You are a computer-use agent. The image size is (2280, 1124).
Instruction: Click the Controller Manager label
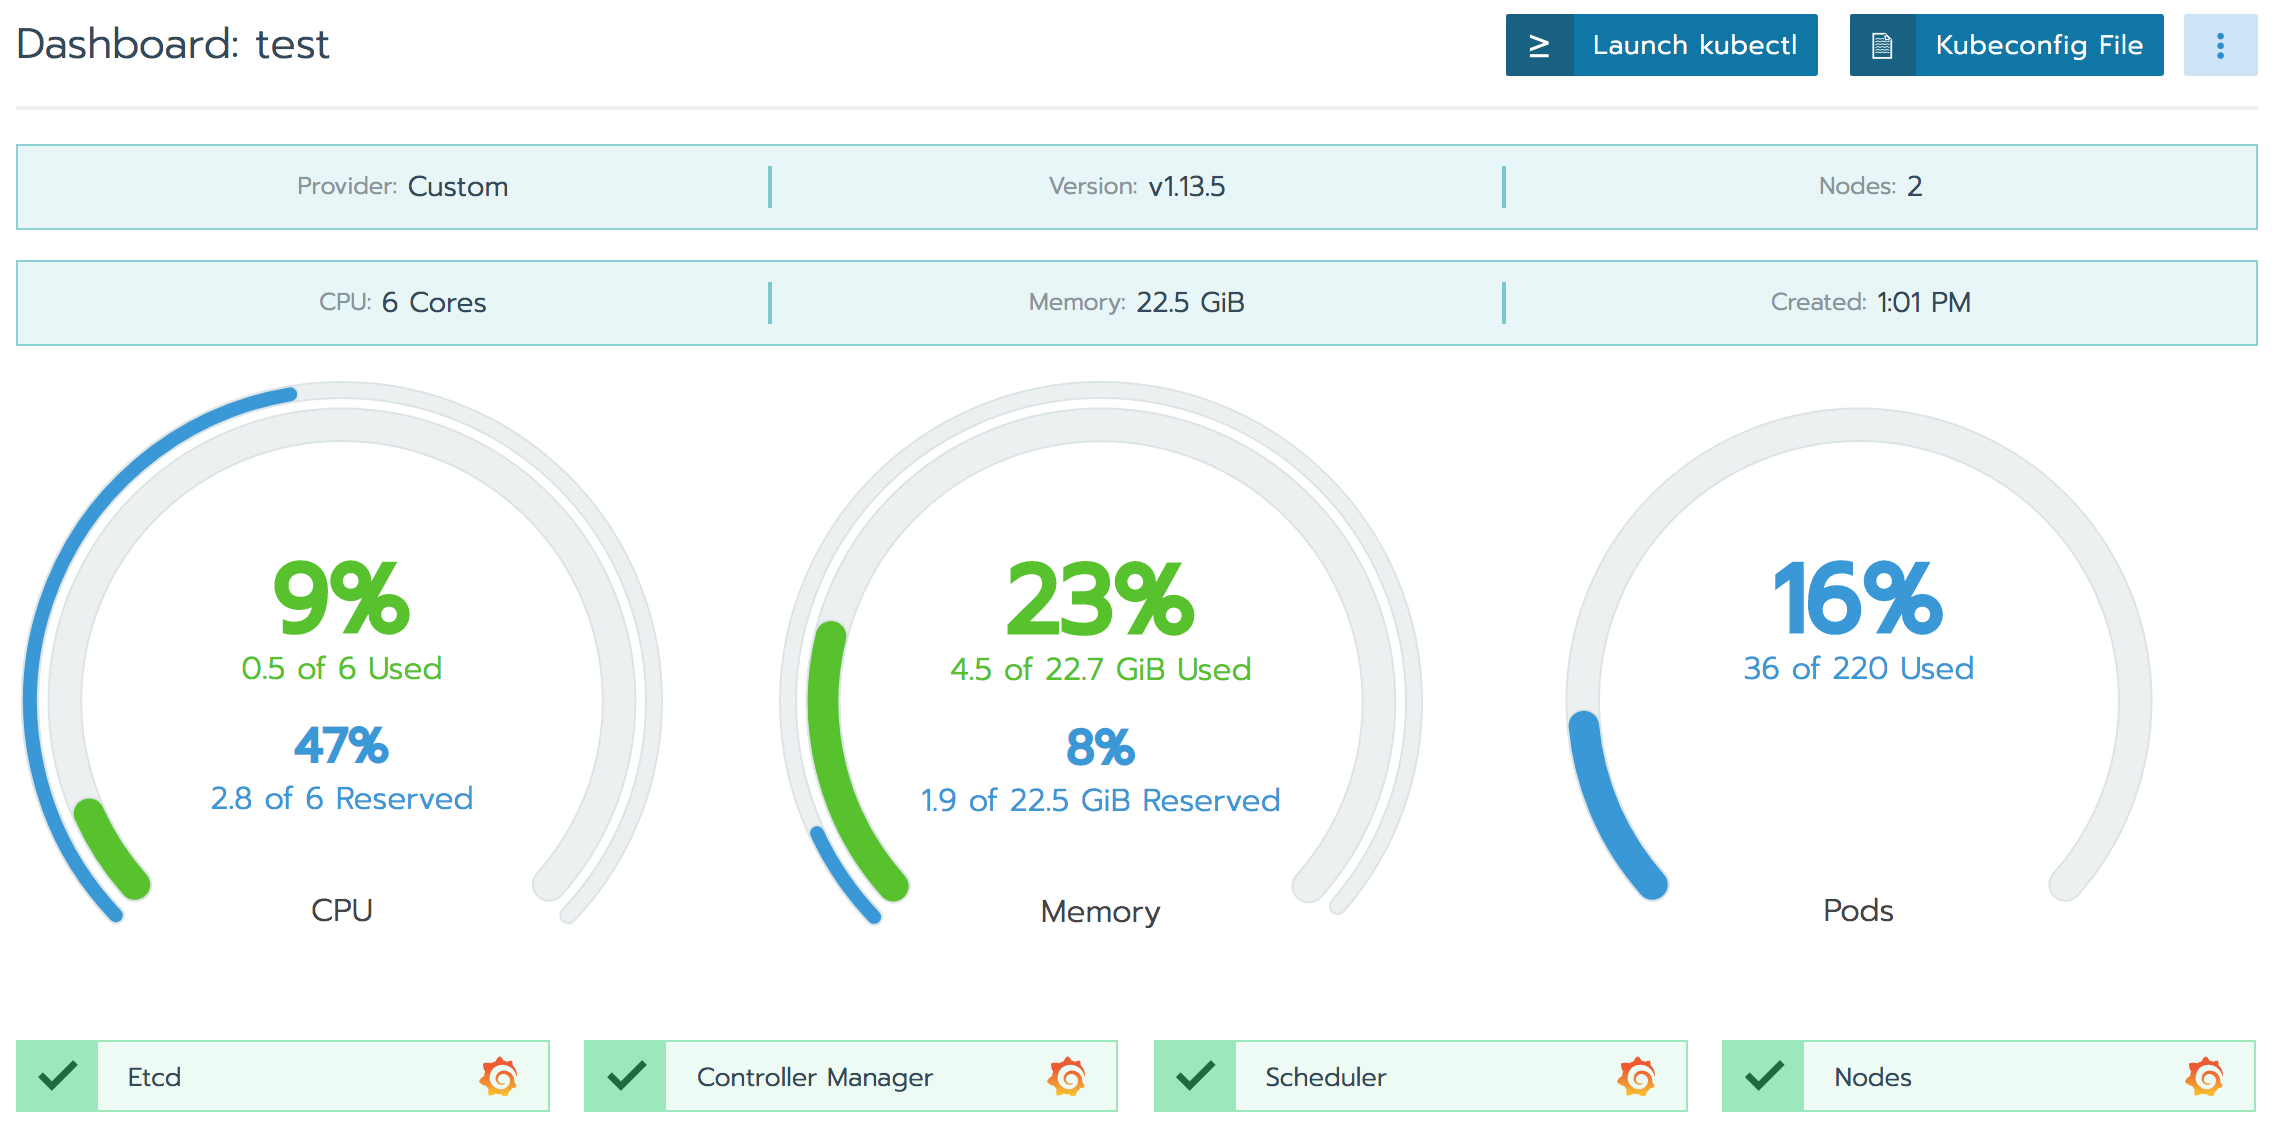click(814, 1077)
